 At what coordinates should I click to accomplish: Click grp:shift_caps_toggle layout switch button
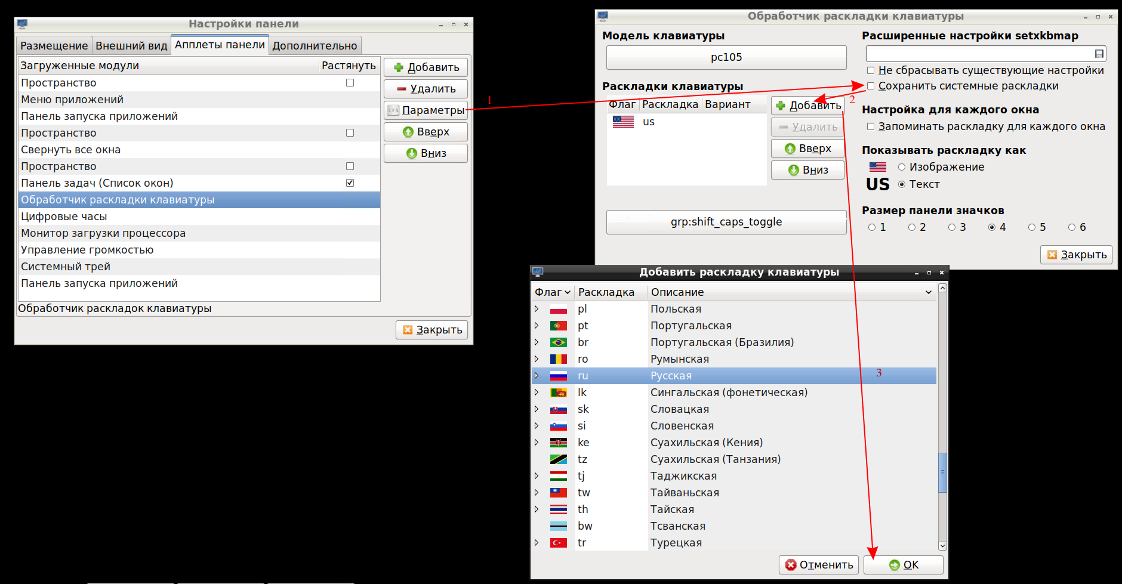726,222
